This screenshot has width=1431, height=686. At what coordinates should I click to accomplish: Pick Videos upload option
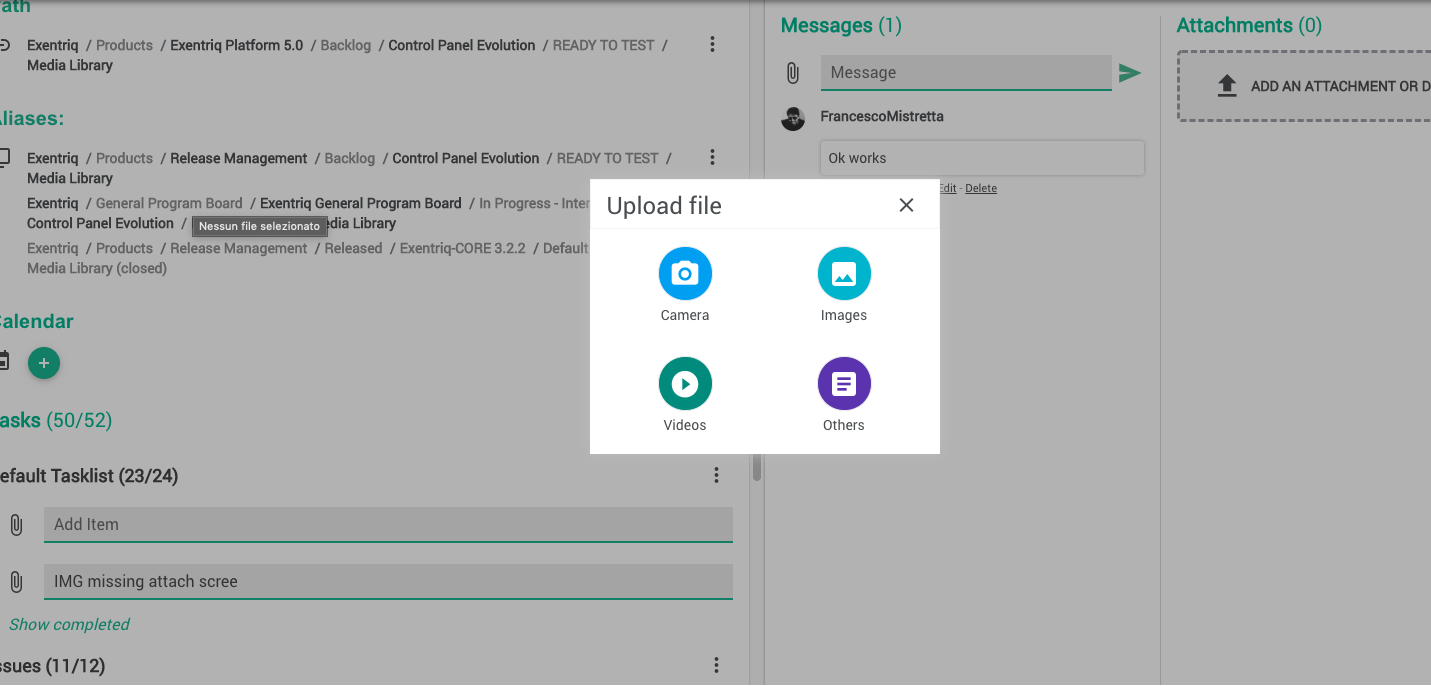[685, 384]
